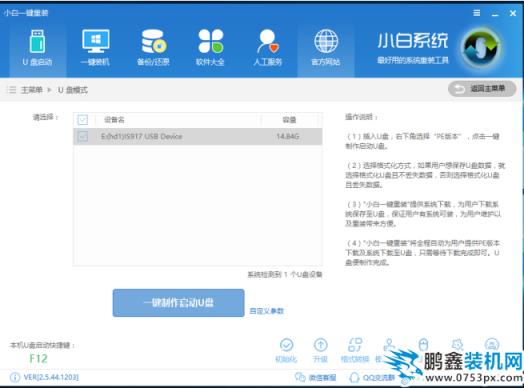Click the 初始化 checkmark icon
524x388 pixels.
[286, 345]
